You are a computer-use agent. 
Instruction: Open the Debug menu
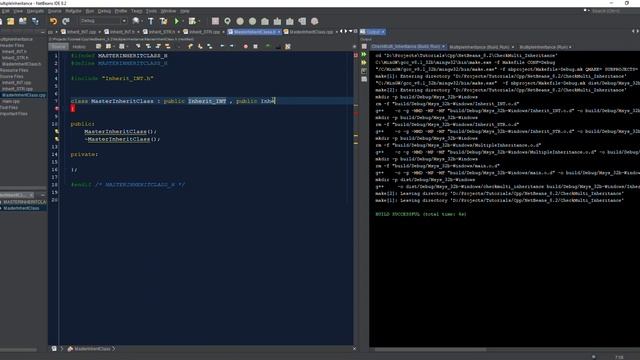click(104, 11)
